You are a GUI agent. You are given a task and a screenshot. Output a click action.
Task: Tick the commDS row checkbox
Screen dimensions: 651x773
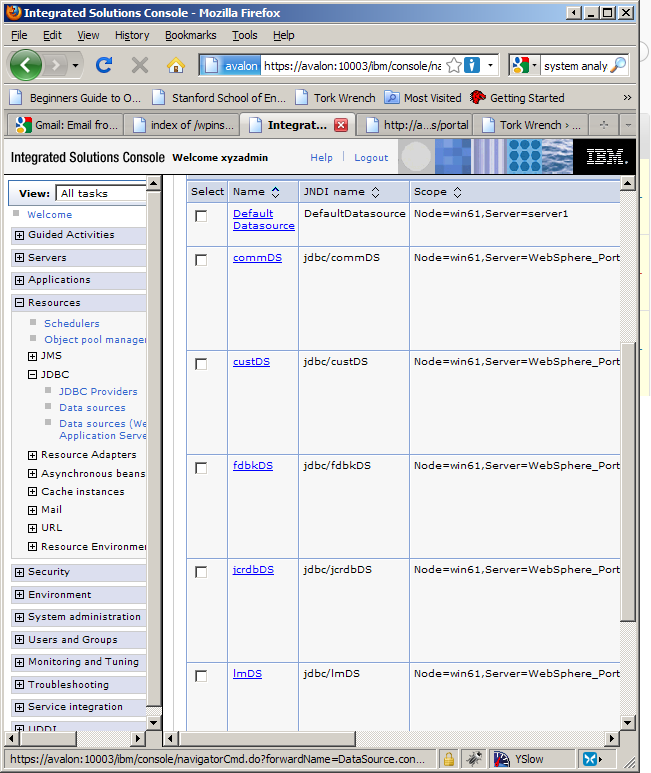tap(201, 260)
